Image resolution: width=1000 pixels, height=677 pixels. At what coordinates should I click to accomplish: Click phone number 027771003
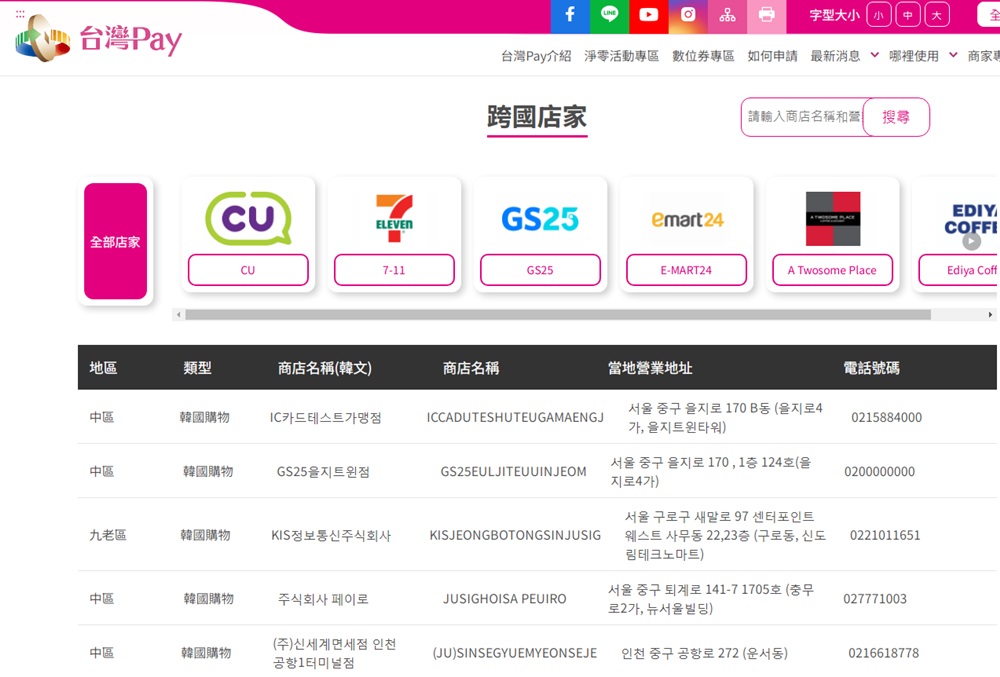pos(875,599)
